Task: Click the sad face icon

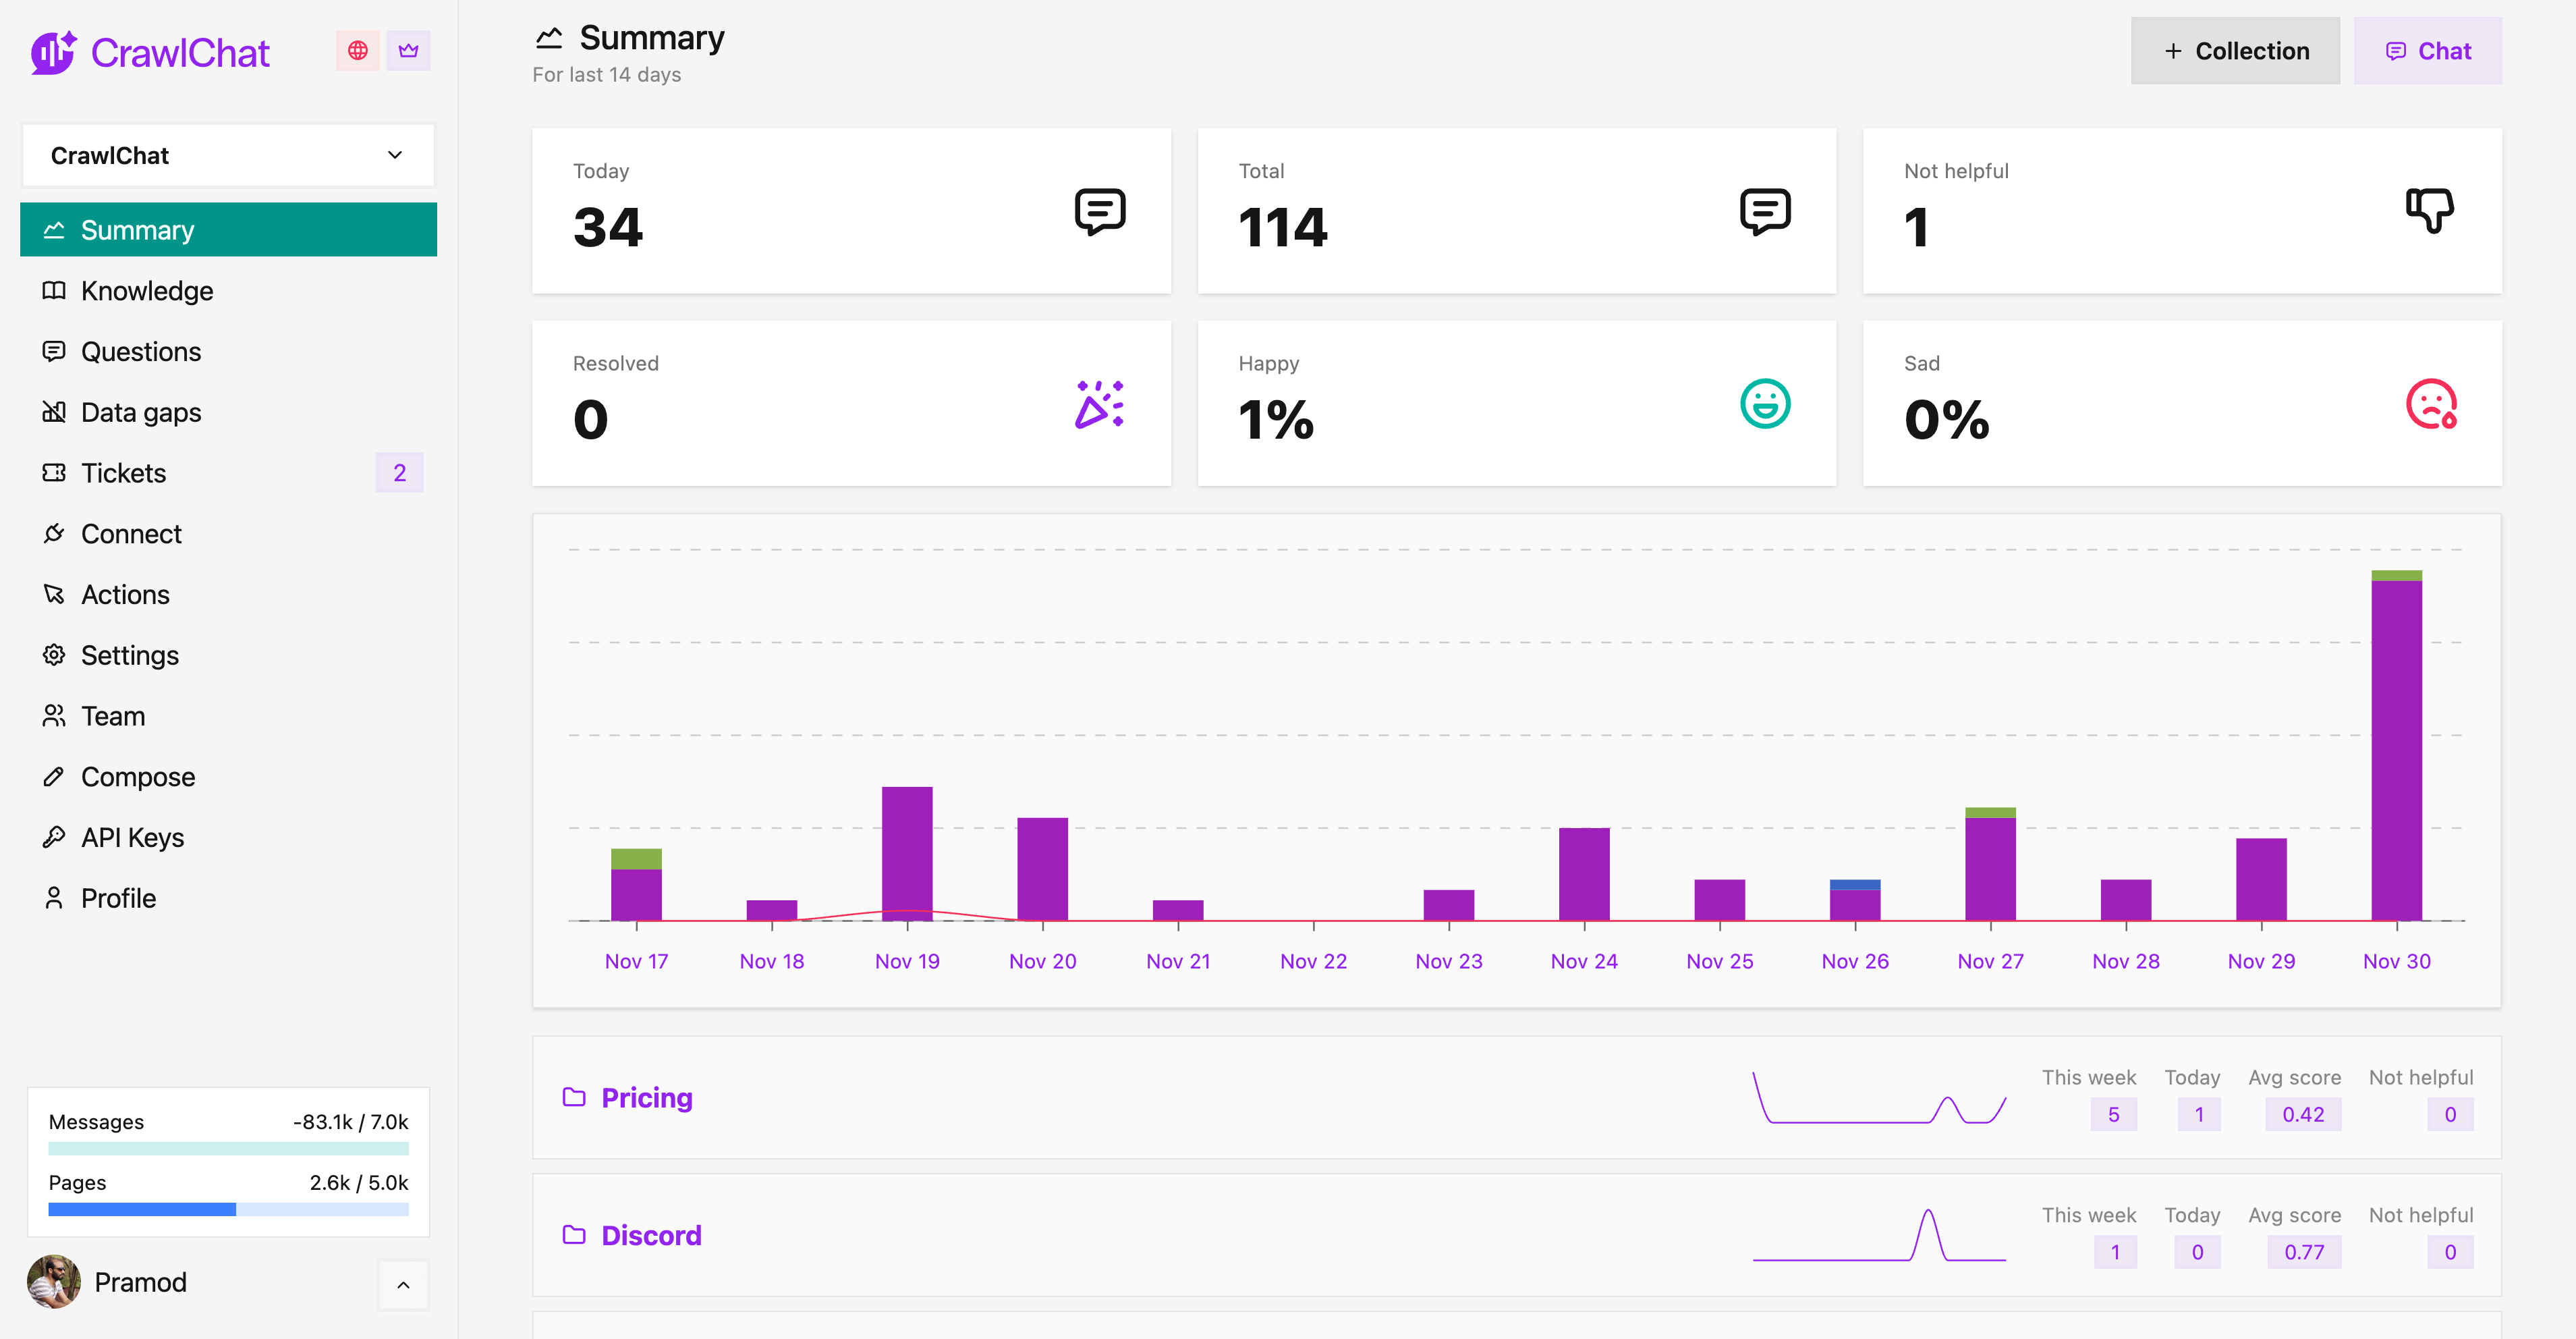Action: [x=2430, y=404]
